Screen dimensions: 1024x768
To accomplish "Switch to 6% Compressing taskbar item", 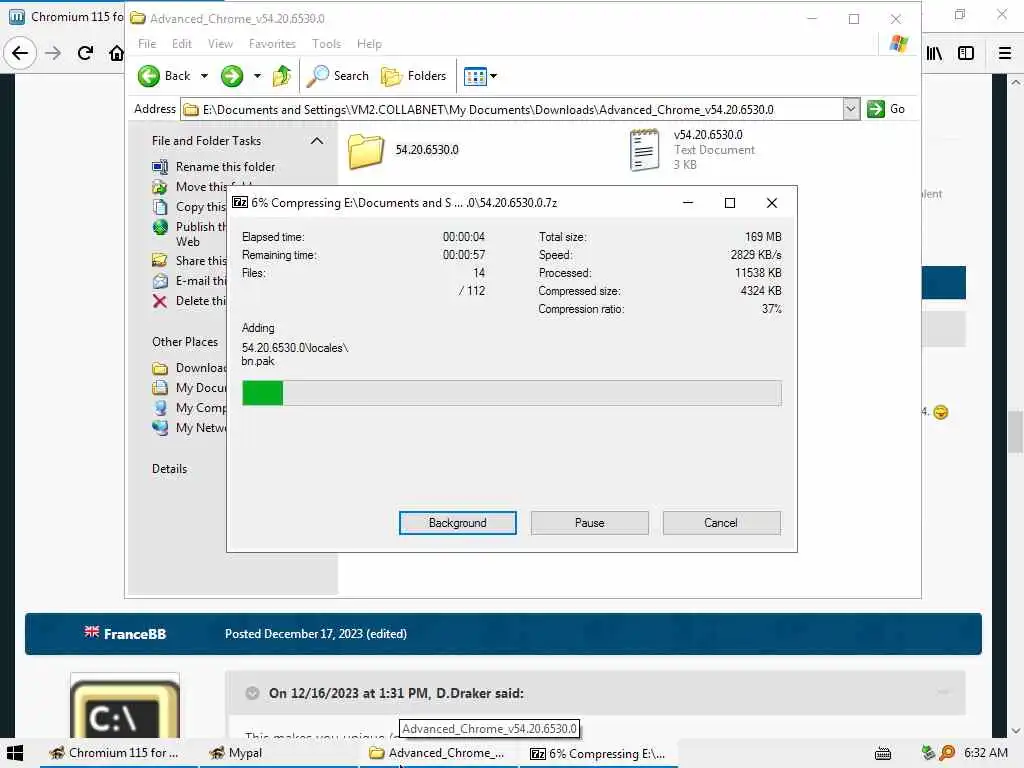I will [598, 754].
